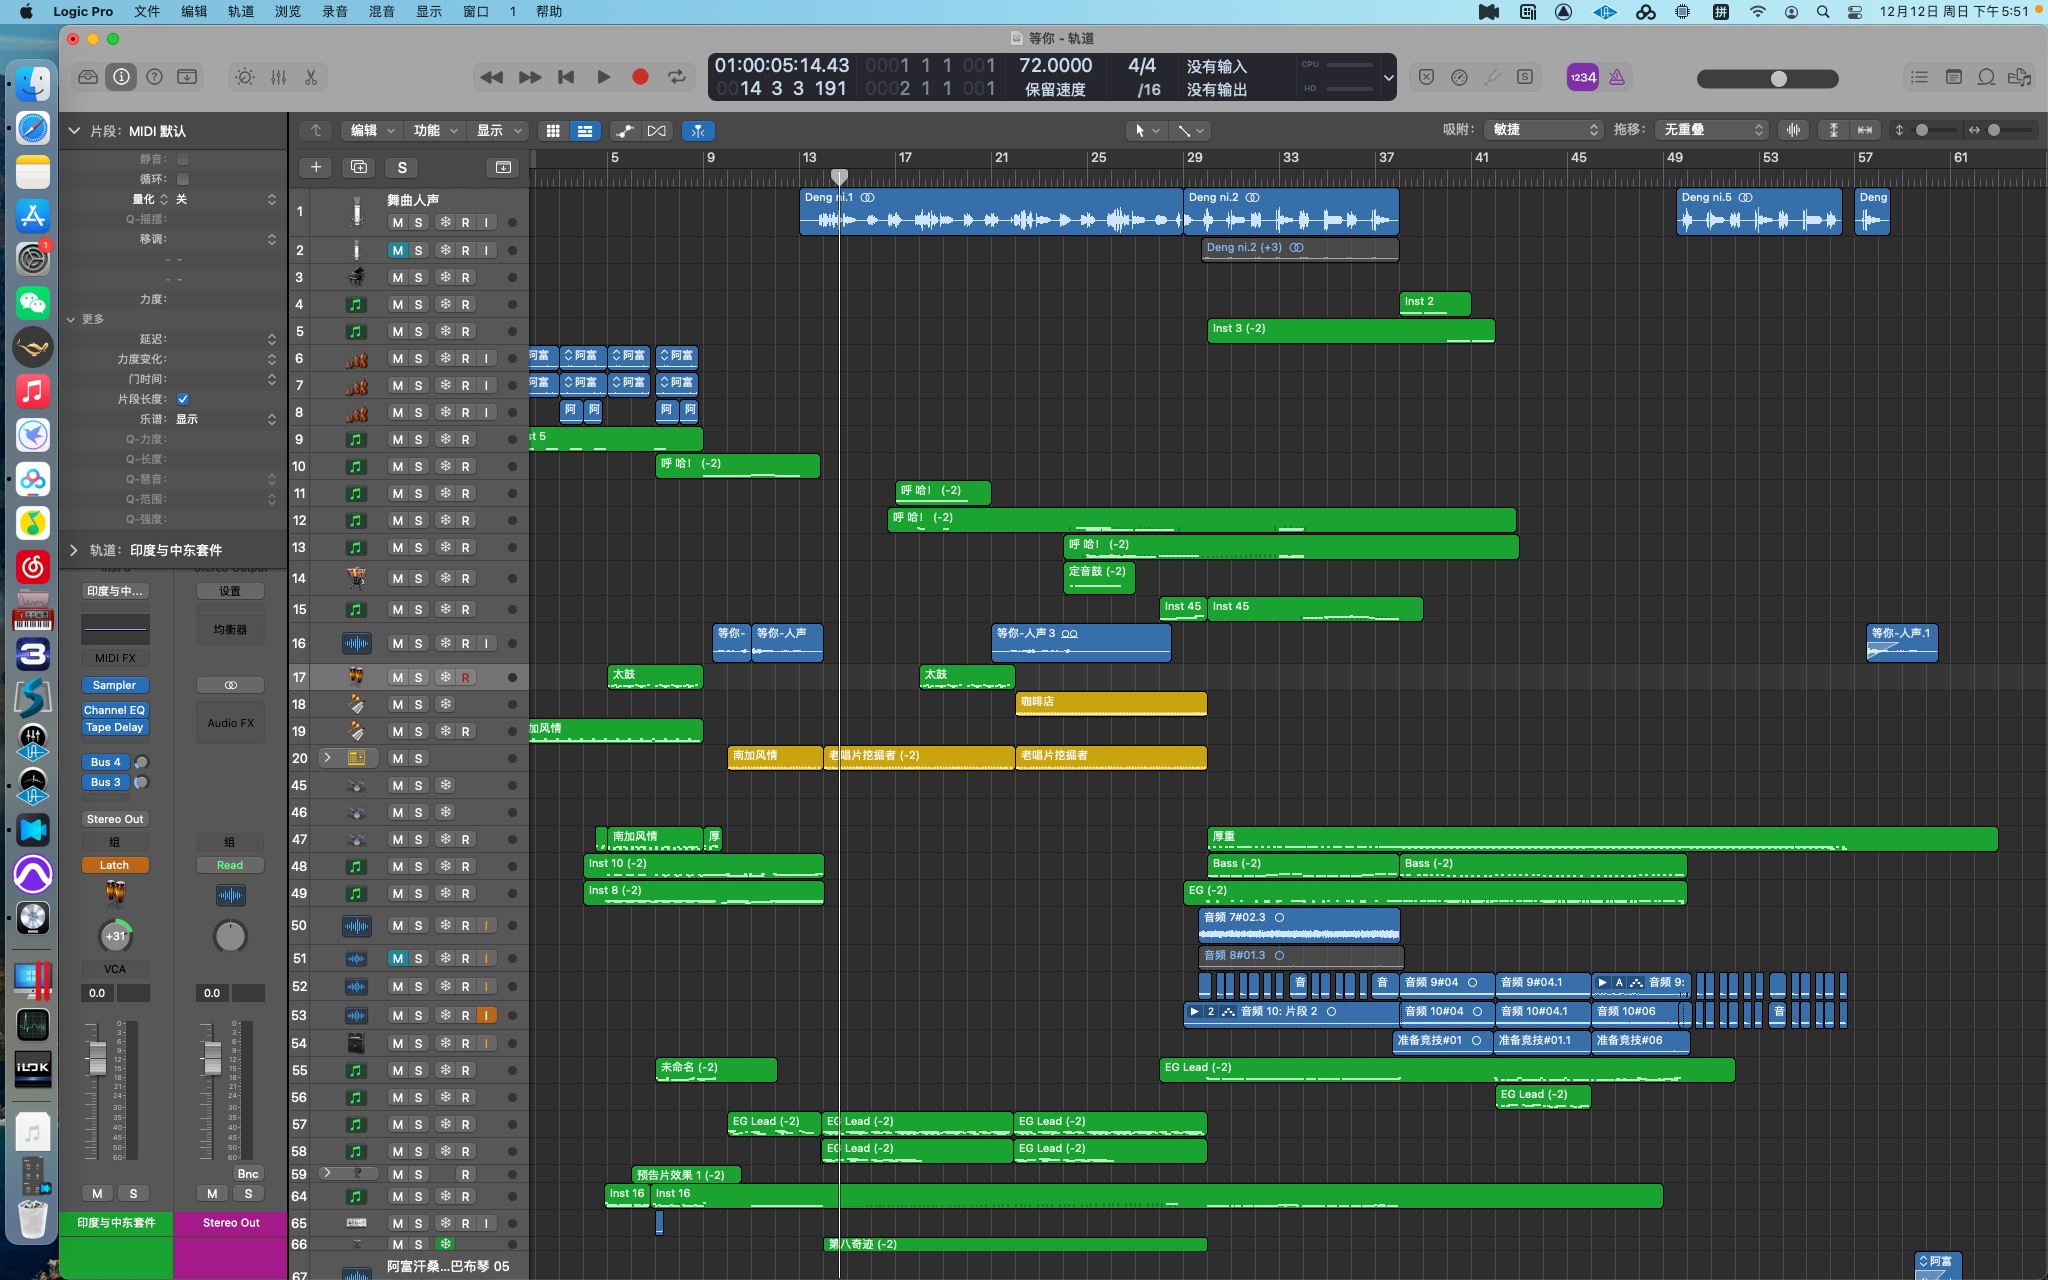Viewport: 2048px width, 1280px height.
Task: Solo track 16 with its S button
Action: (418, 644)
